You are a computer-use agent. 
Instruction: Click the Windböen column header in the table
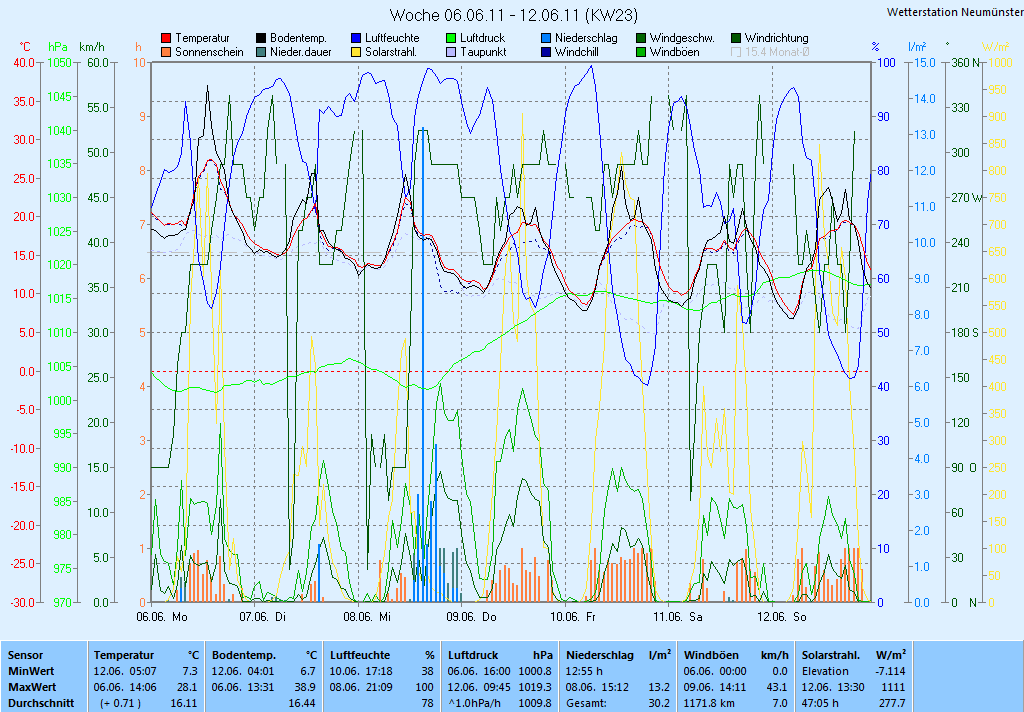711,655
